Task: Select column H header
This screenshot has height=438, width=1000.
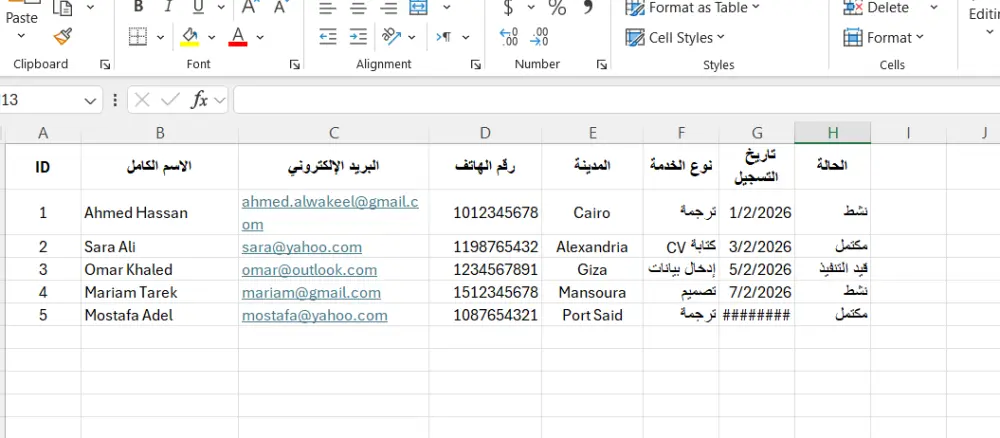Action: 832,133
